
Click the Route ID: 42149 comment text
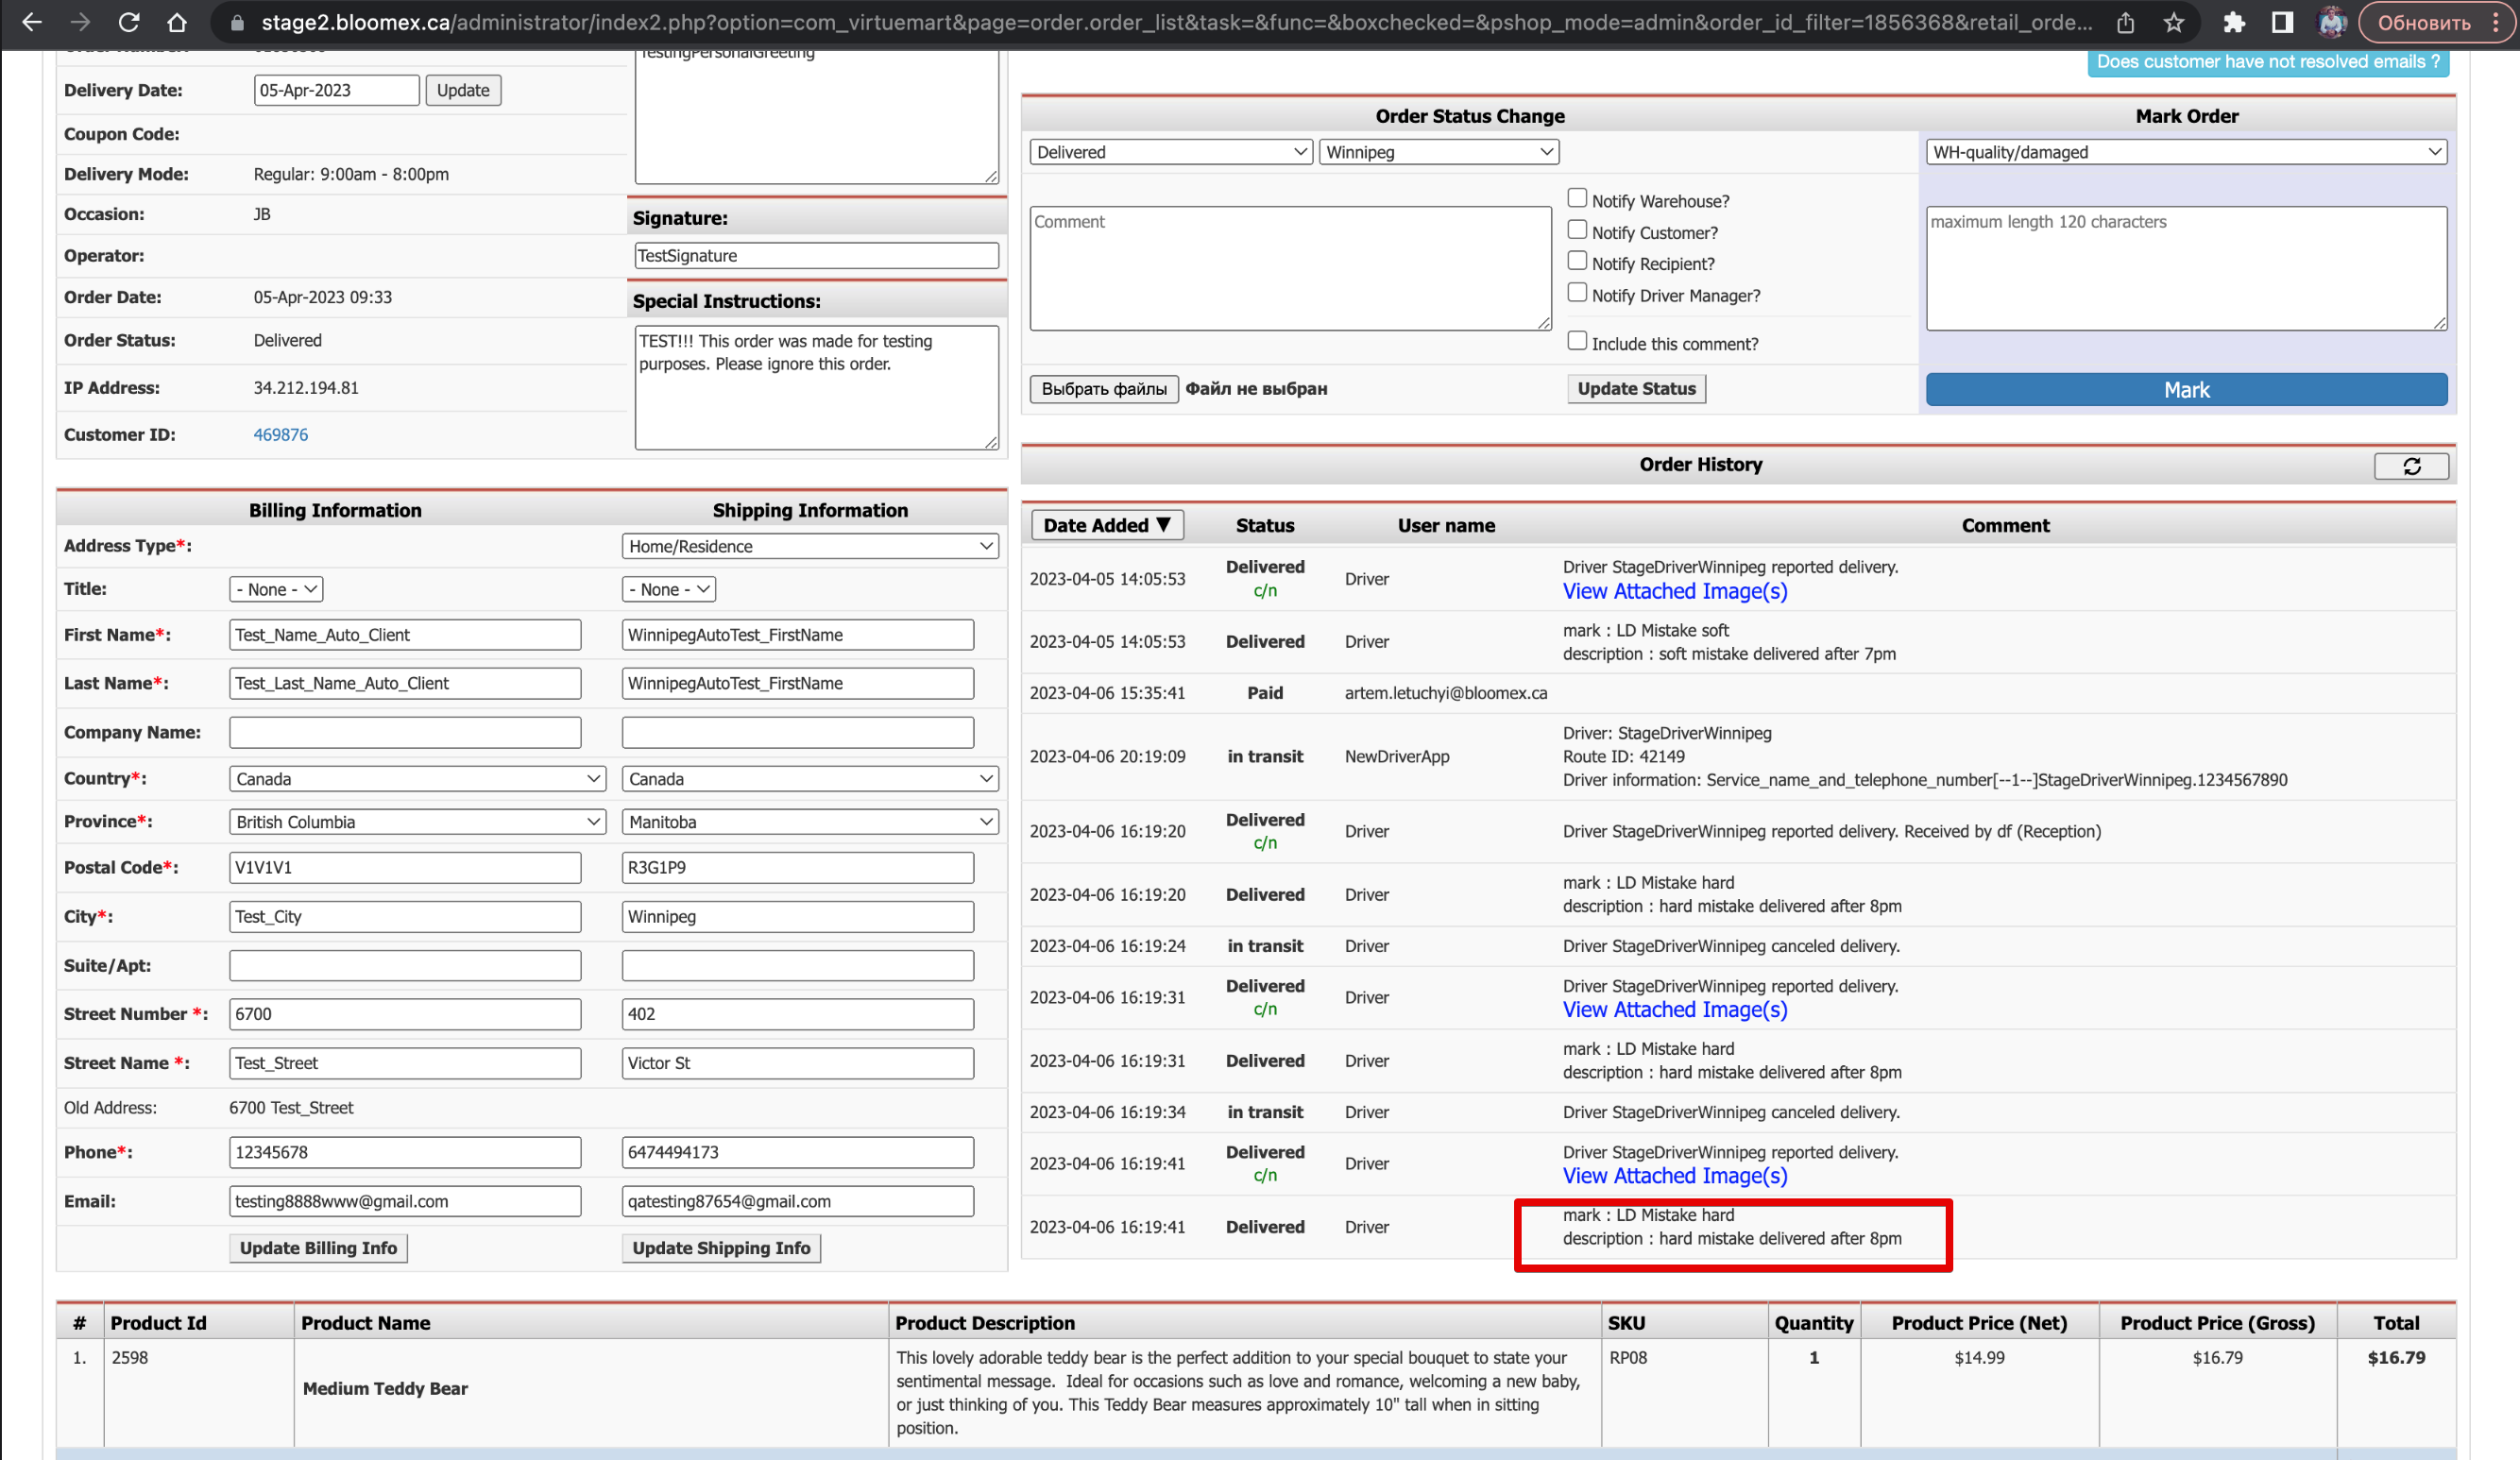1624,757
